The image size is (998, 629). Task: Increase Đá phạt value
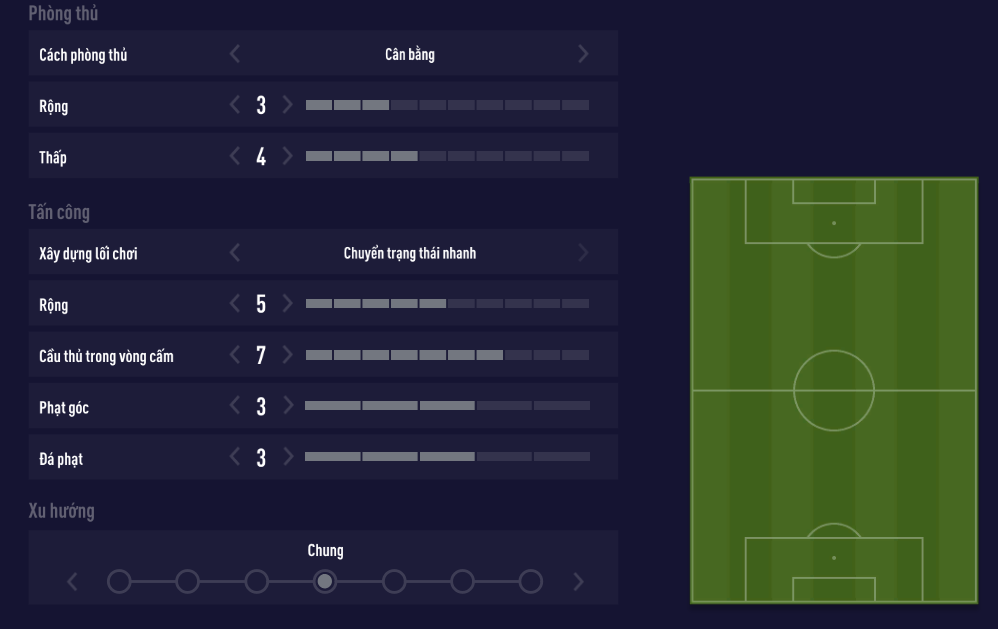[x=287, y=457]
